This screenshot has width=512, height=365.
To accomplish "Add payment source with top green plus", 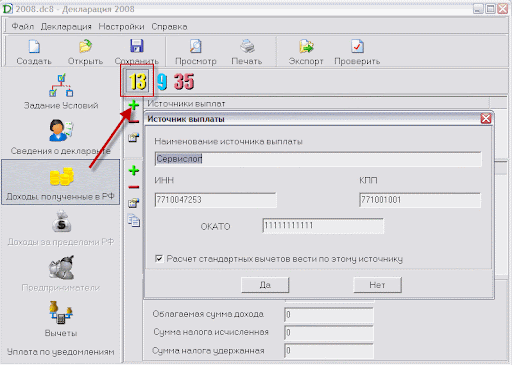I will coord(134,106).
